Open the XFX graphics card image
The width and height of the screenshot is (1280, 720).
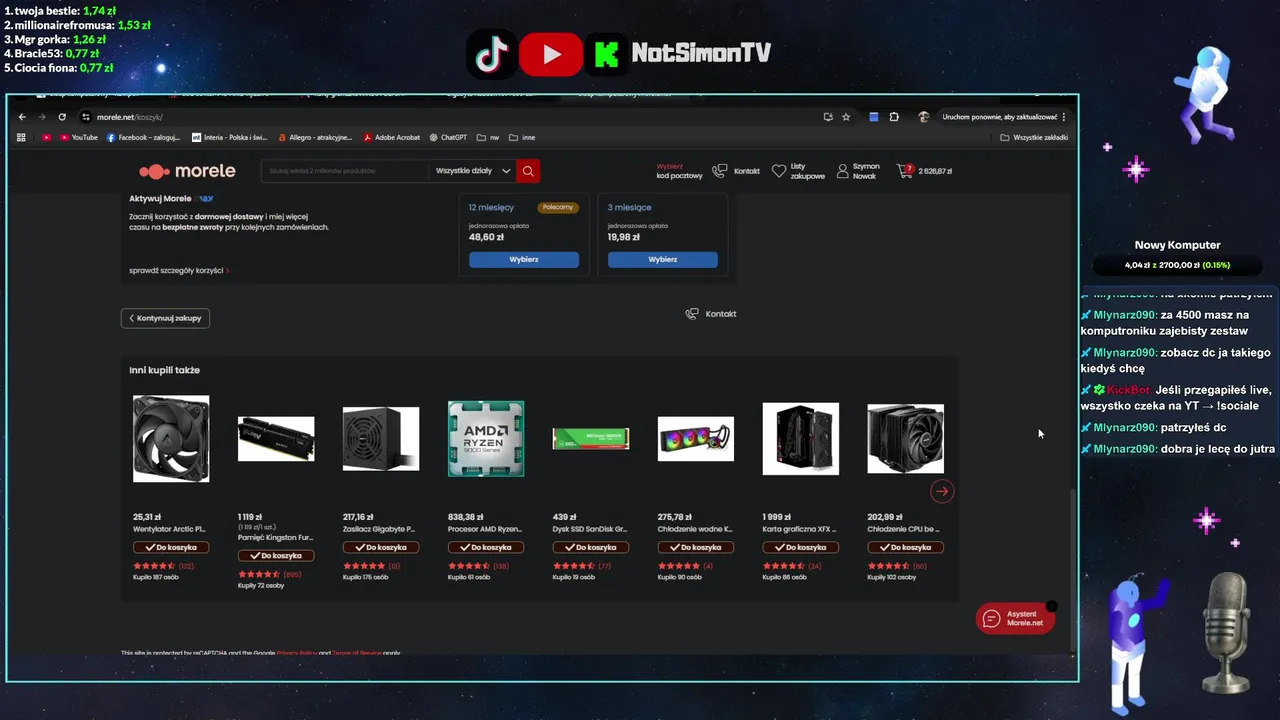point(801,439)
